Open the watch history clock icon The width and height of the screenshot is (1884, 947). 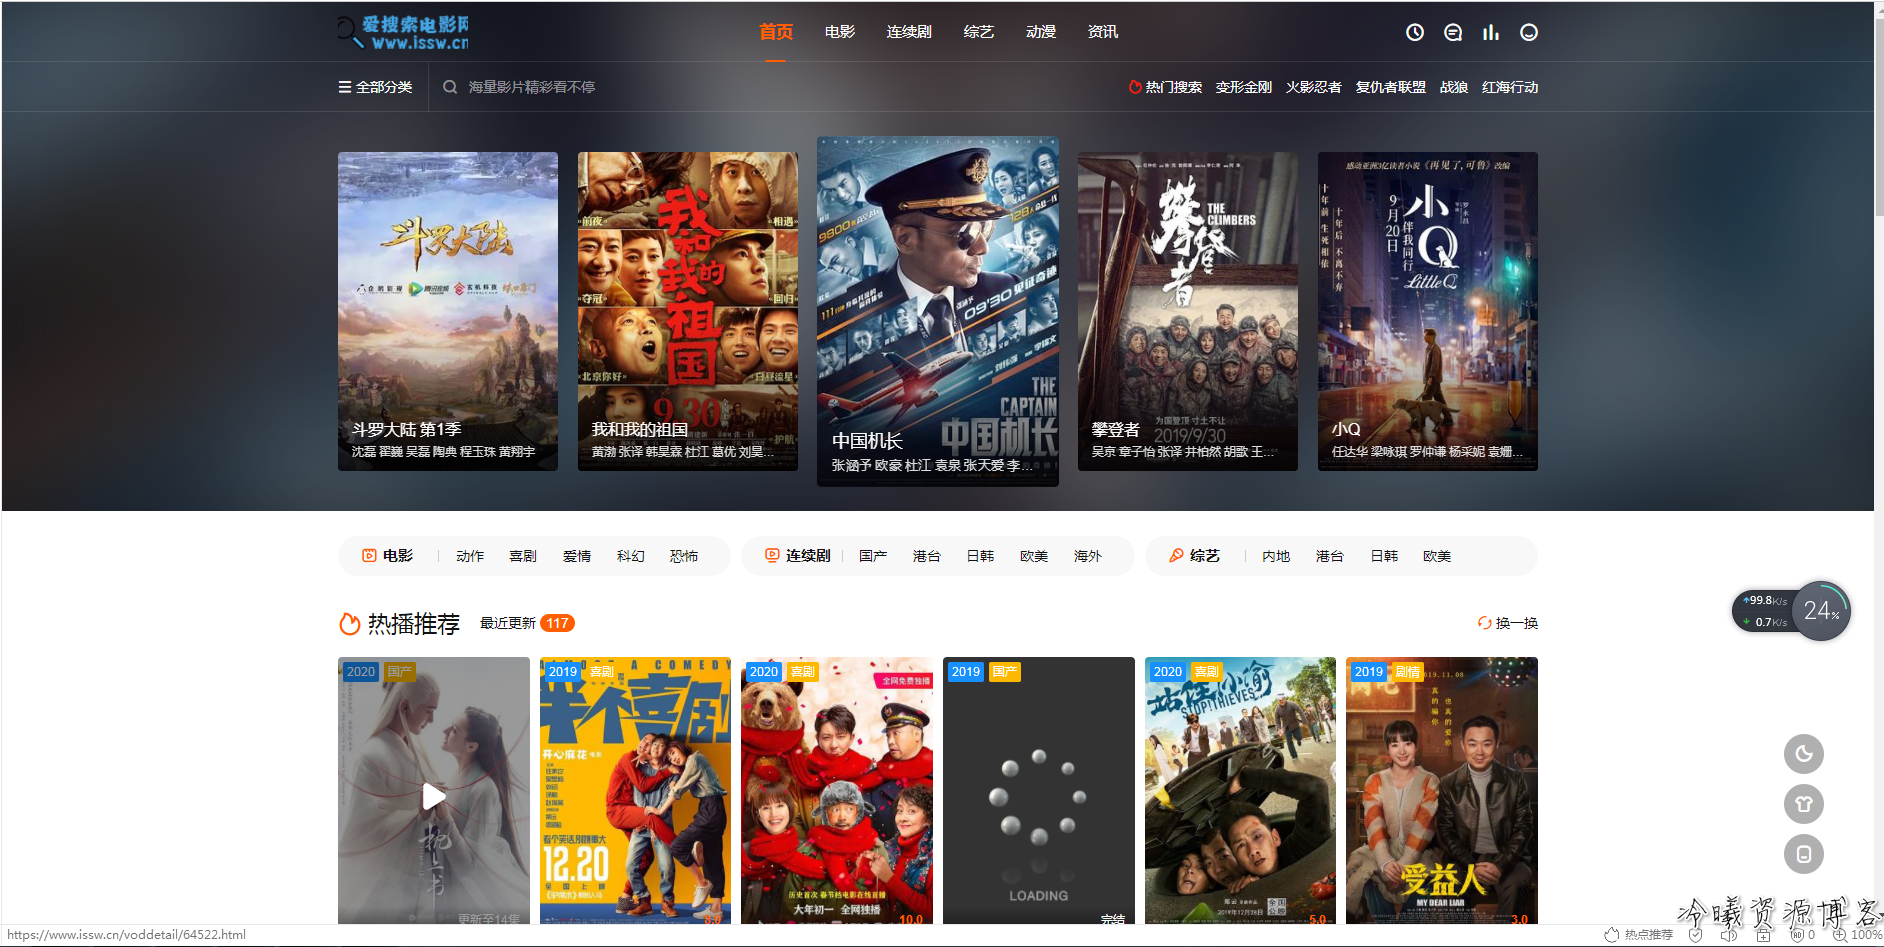[1414, 32]
